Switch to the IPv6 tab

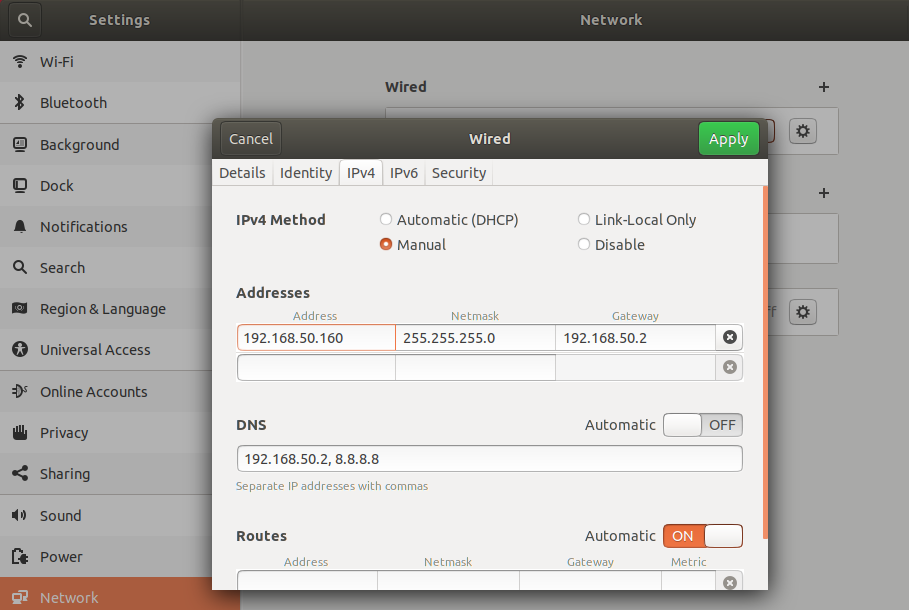(x=404, y=173)
